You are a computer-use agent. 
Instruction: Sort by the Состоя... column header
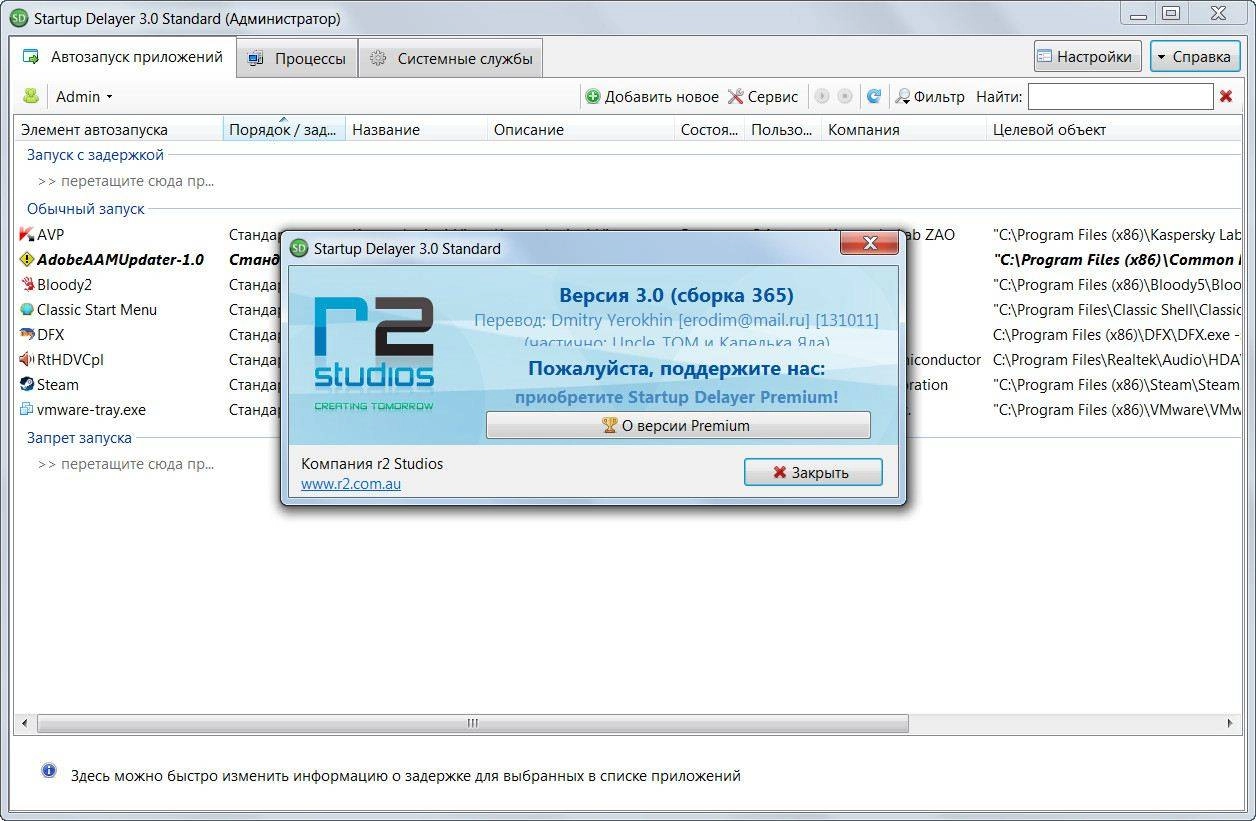click(709, 129)
